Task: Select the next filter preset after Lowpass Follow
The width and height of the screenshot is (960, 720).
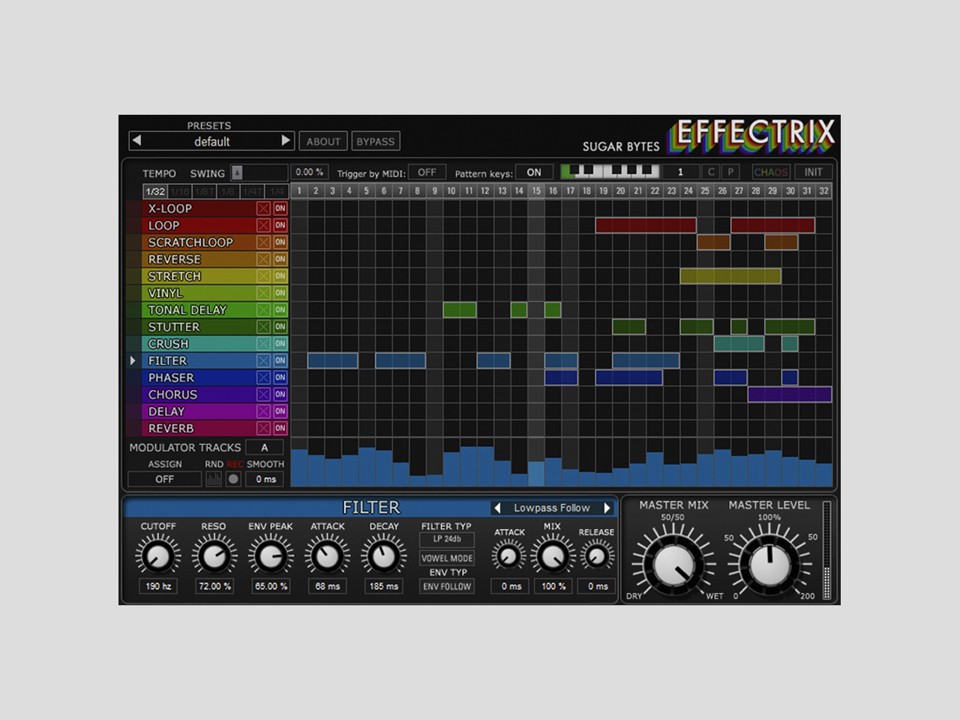Action: coord(607,508)
